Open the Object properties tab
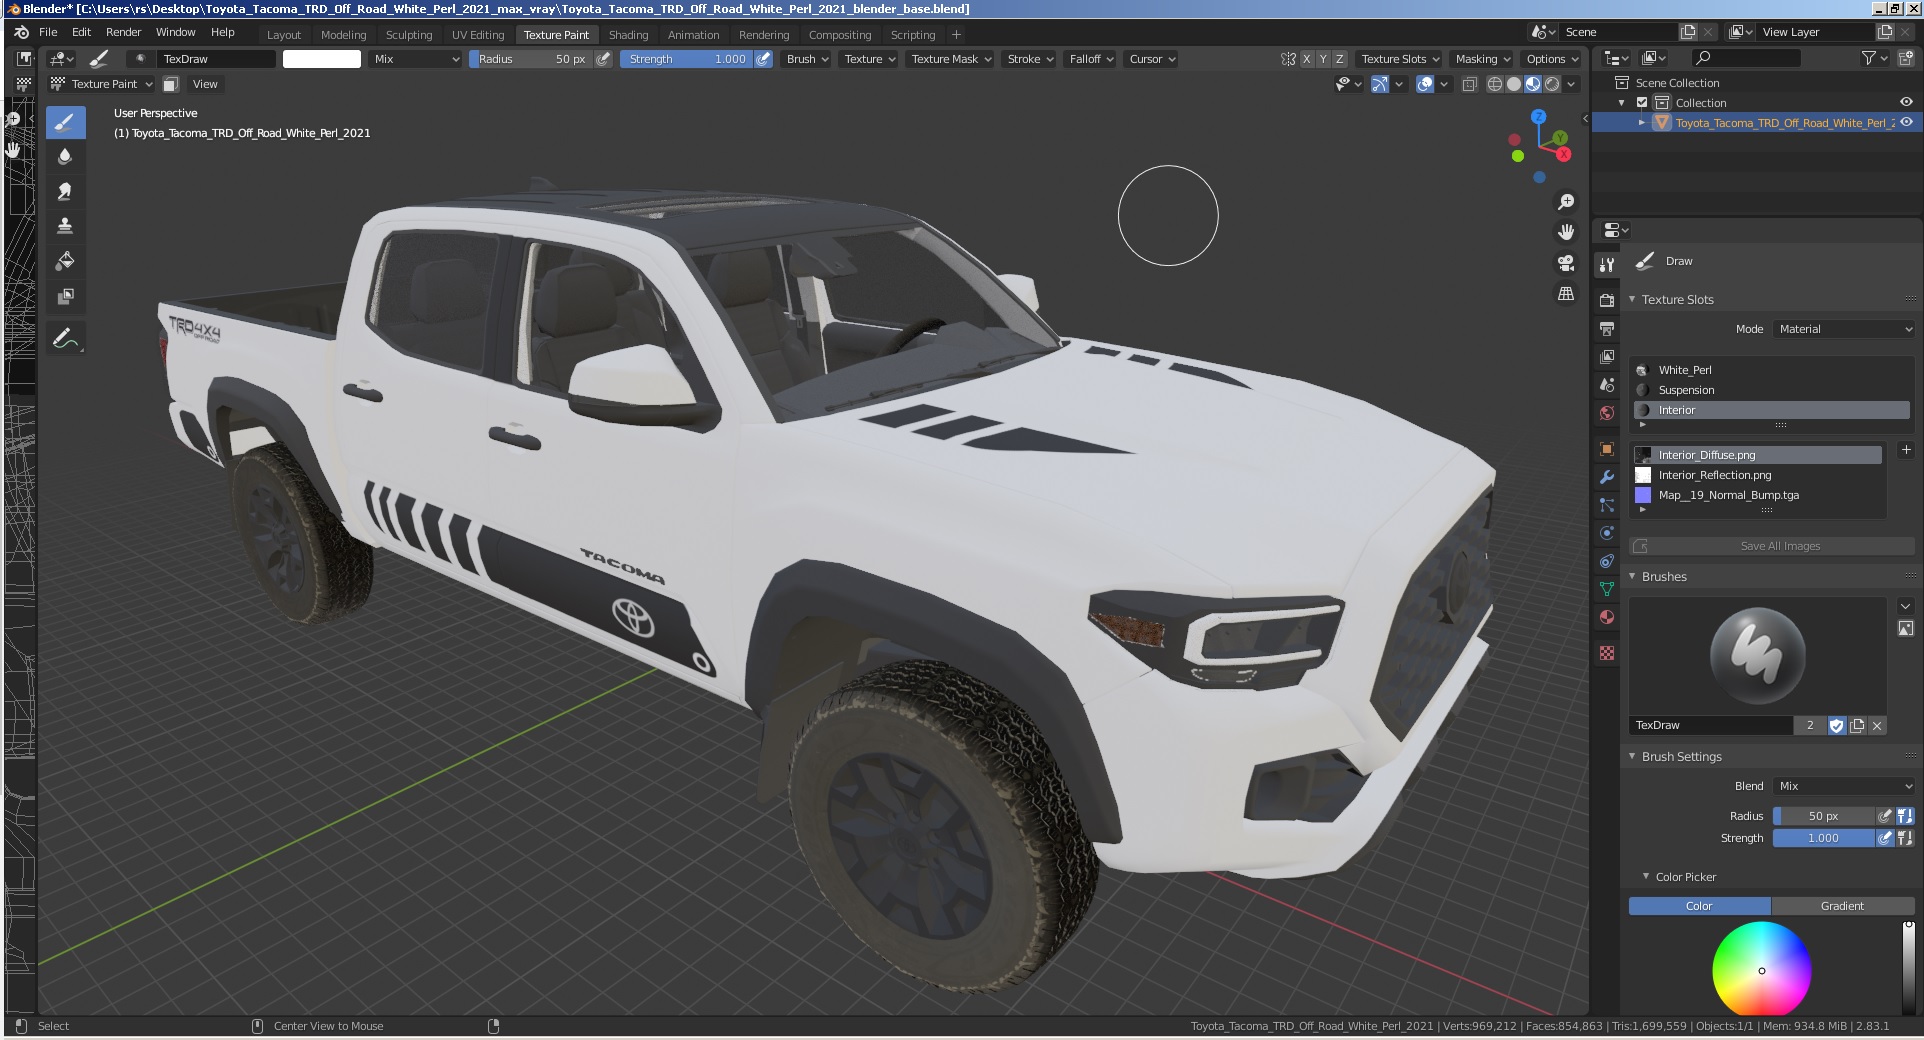This screenshot has height=1040, width=1924. point(1607,449)
